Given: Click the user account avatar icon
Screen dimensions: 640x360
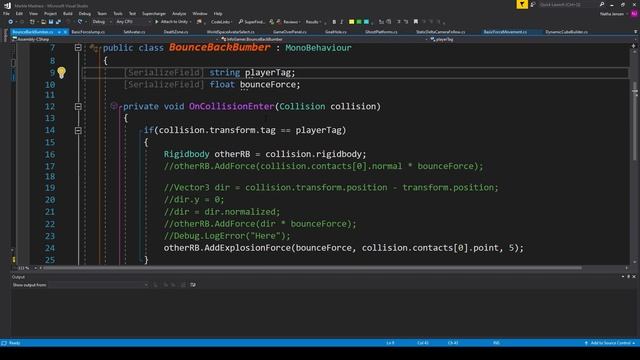Looking at the screenshot, I should (x=634, y=13).
